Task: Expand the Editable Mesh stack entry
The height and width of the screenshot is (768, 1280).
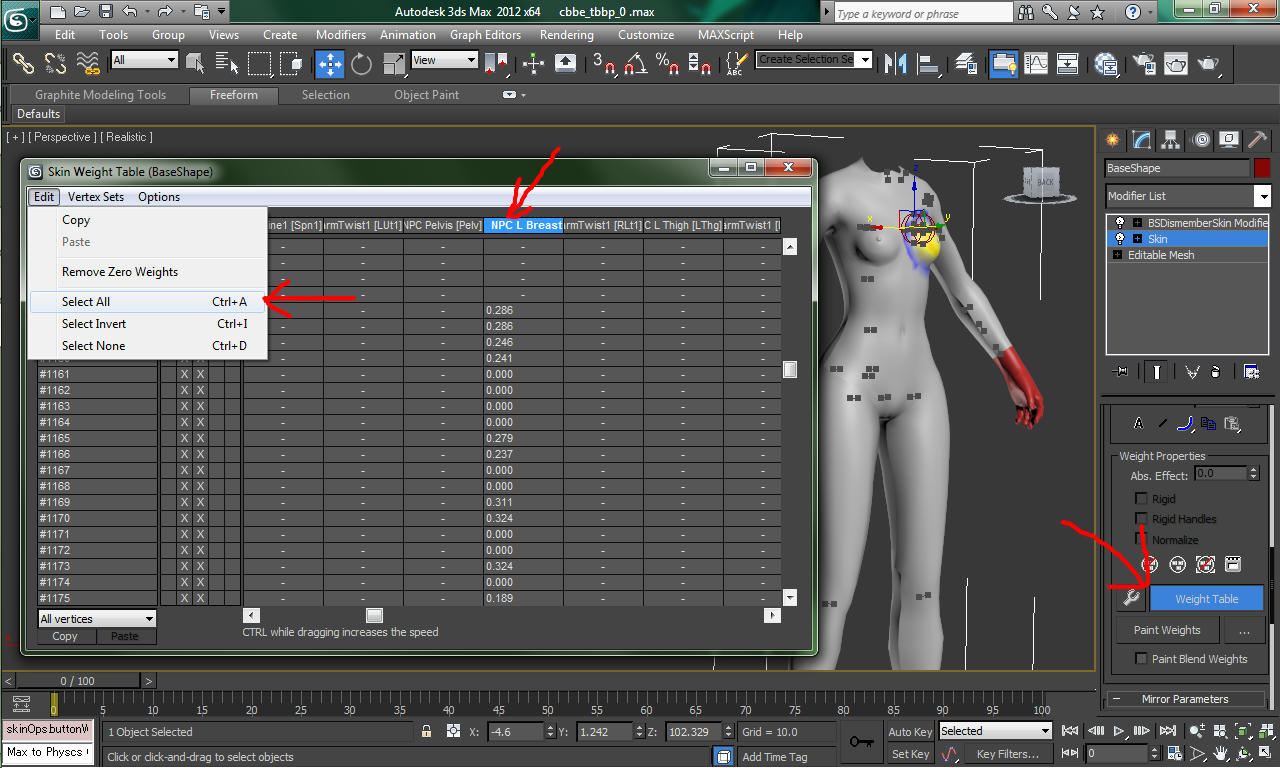Action: pos(1118,255)
